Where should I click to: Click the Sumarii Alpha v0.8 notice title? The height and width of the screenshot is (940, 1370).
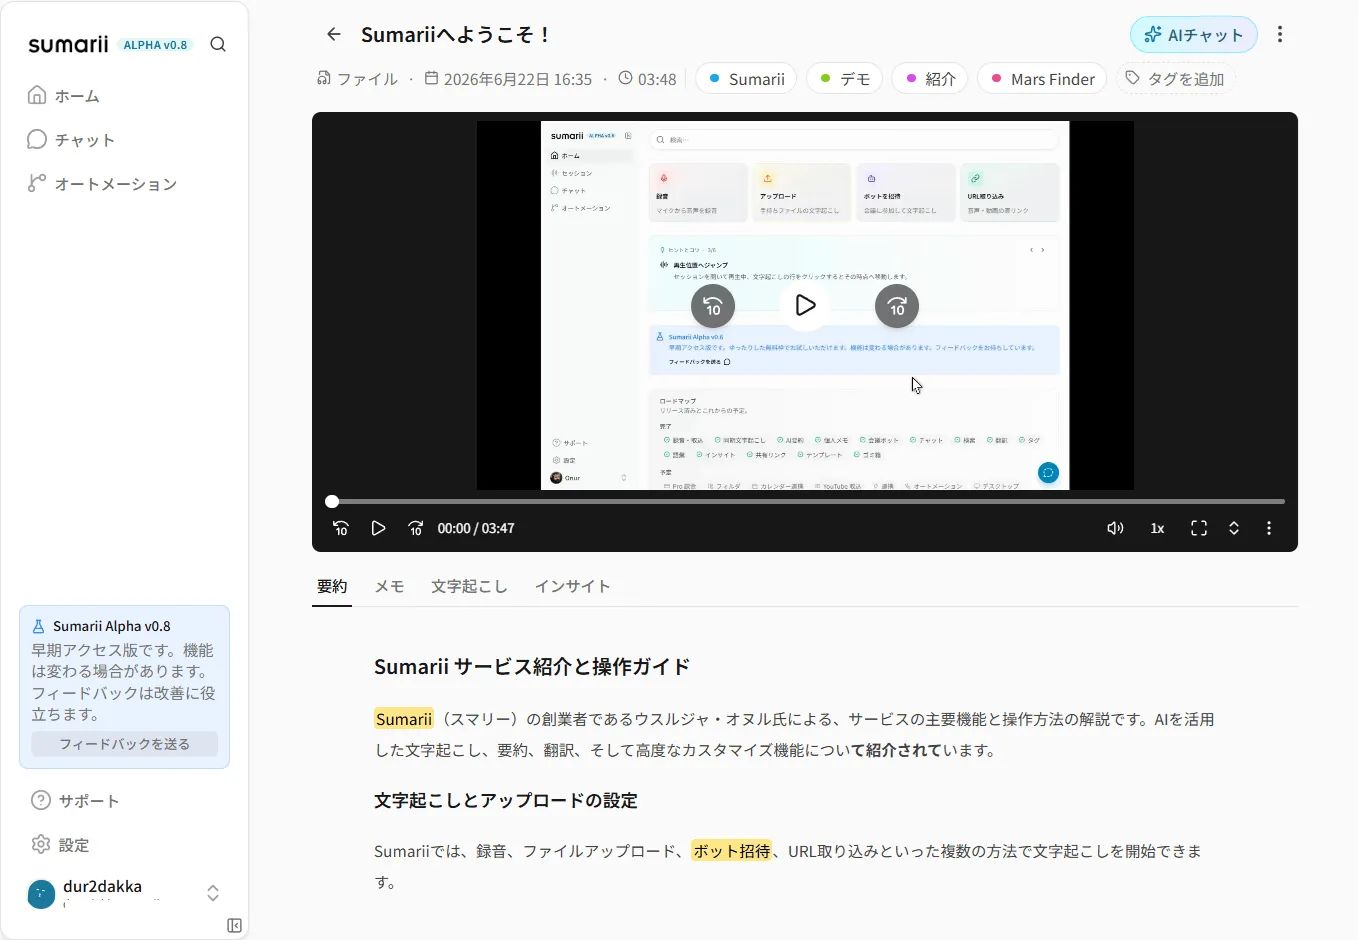pyautogui.click(x=112, y=626)
